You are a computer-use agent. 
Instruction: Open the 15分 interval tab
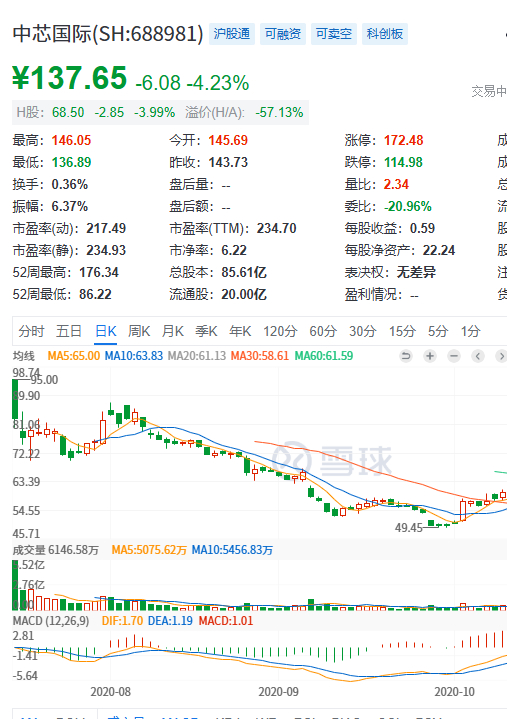[402, 331]
